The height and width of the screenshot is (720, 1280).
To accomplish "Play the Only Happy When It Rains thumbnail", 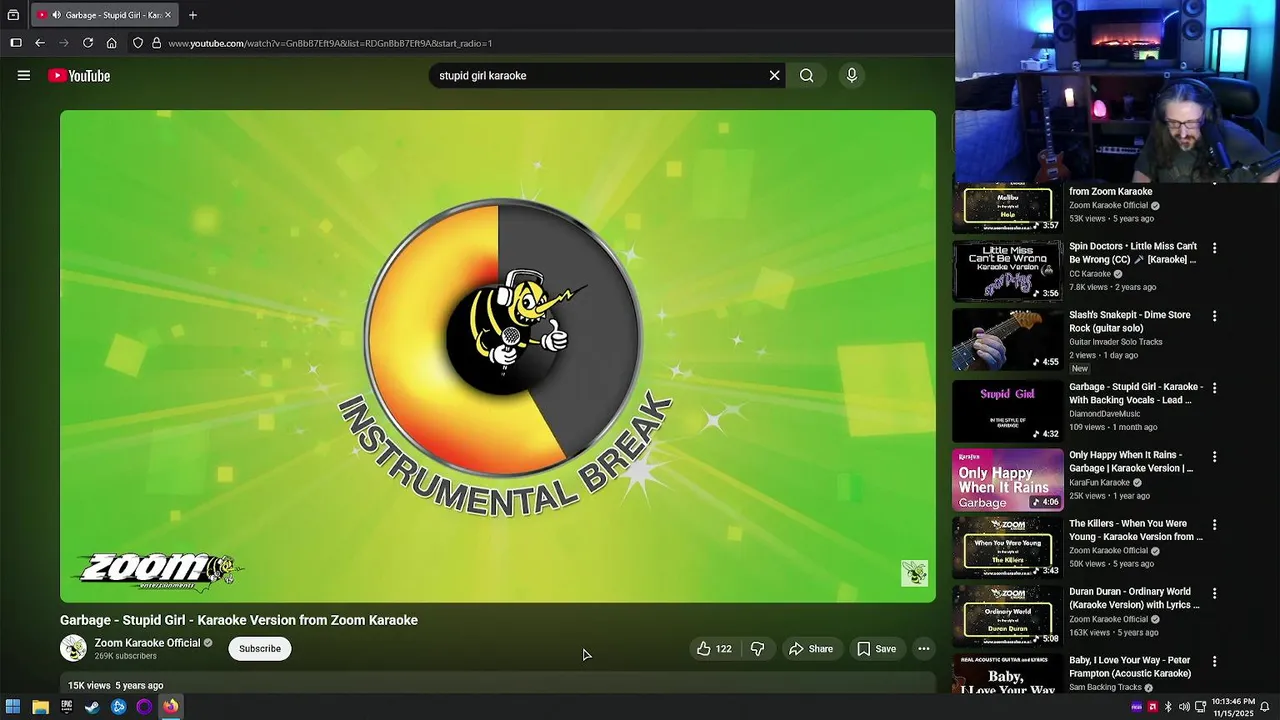I will 1007,480.
